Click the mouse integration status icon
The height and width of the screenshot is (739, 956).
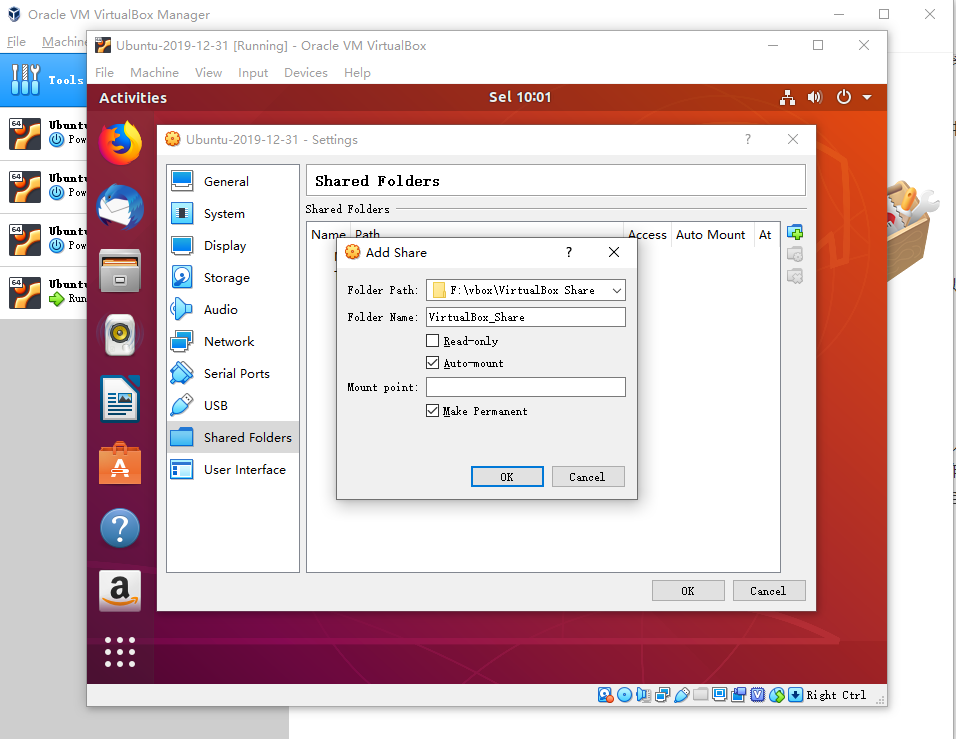pos(777,695)
